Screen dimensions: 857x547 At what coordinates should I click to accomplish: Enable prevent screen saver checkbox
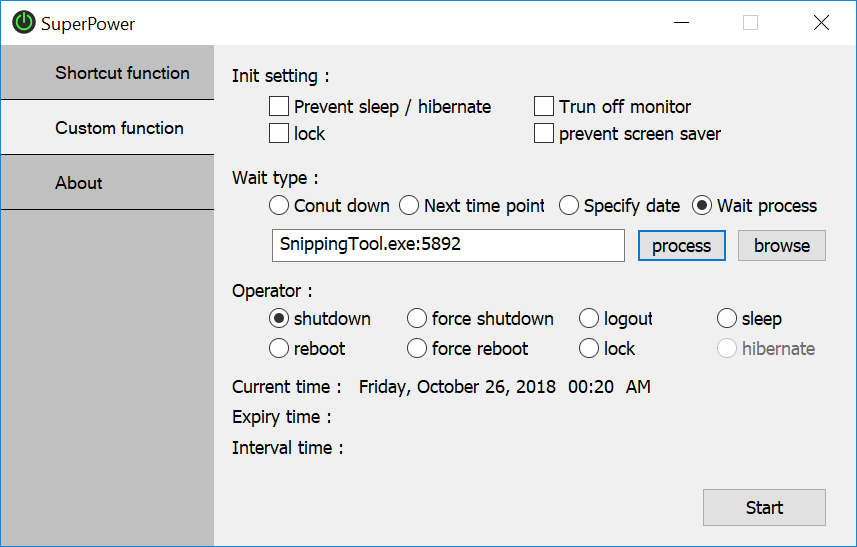pyautogui.click(x=544, y=133)
